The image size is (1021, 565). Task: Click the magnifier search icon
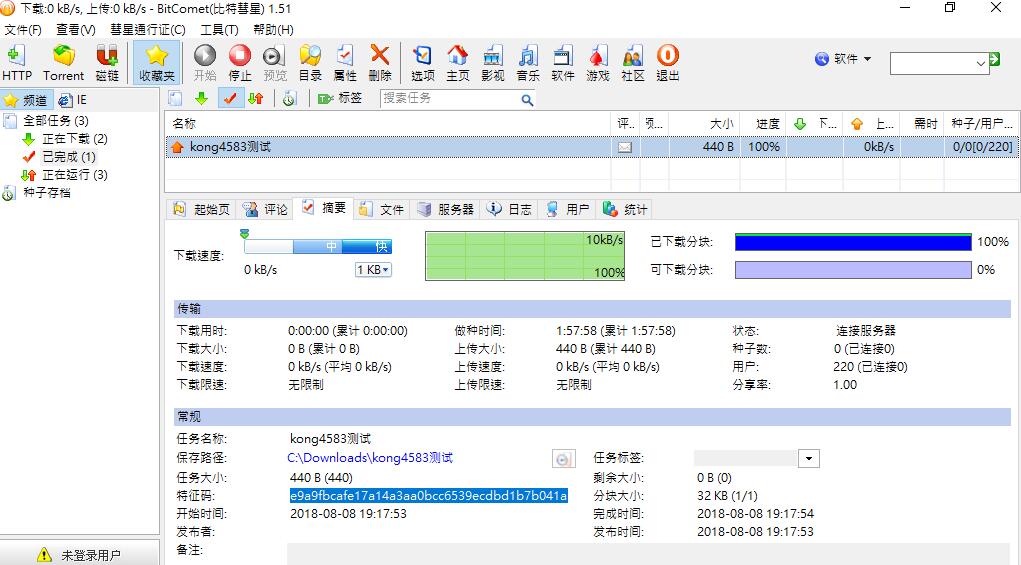tap(527, 100)
